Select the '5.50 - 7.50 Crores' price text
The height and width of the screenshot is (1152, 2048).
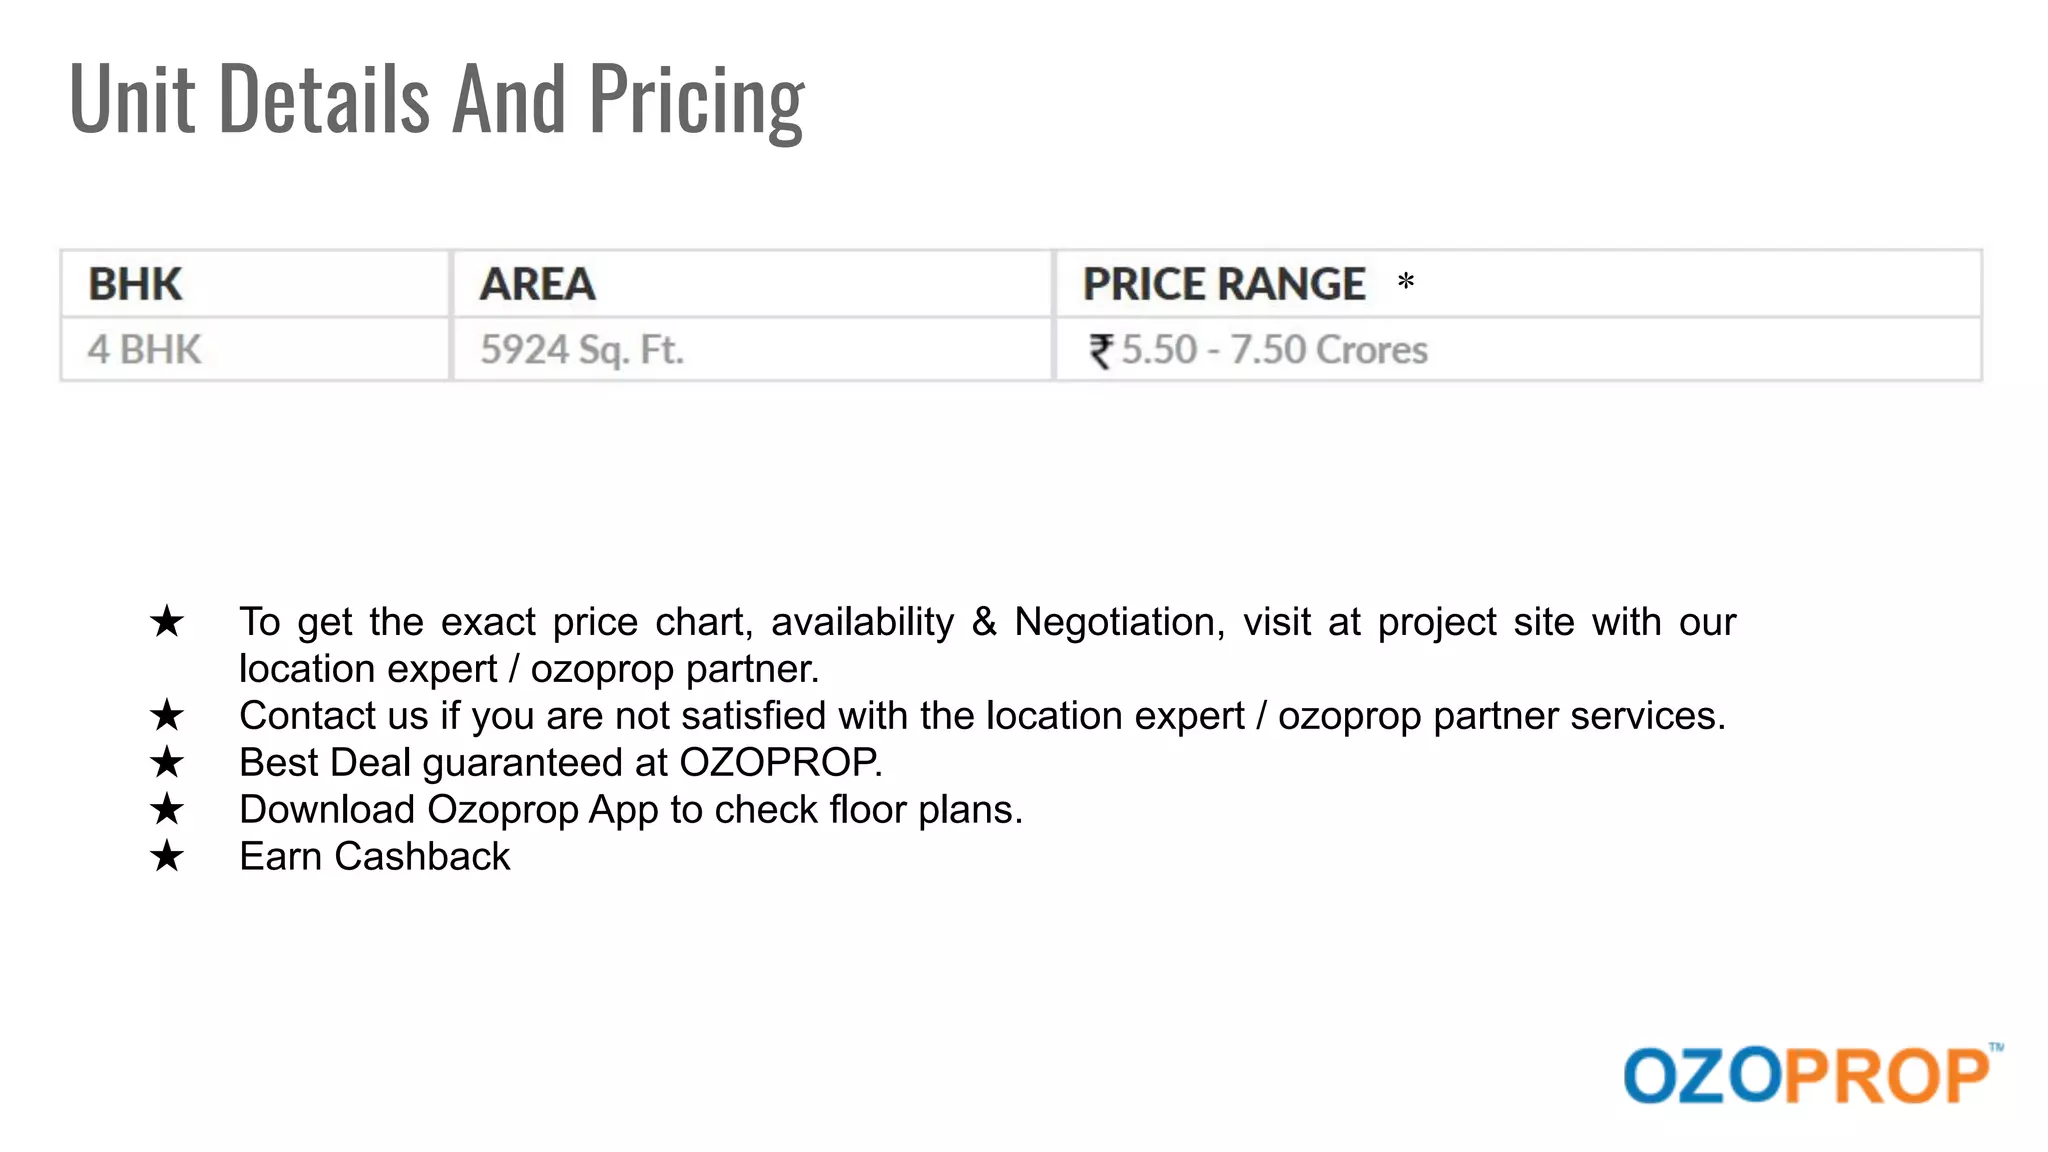pyautogui.click(x=1274, y=350)
